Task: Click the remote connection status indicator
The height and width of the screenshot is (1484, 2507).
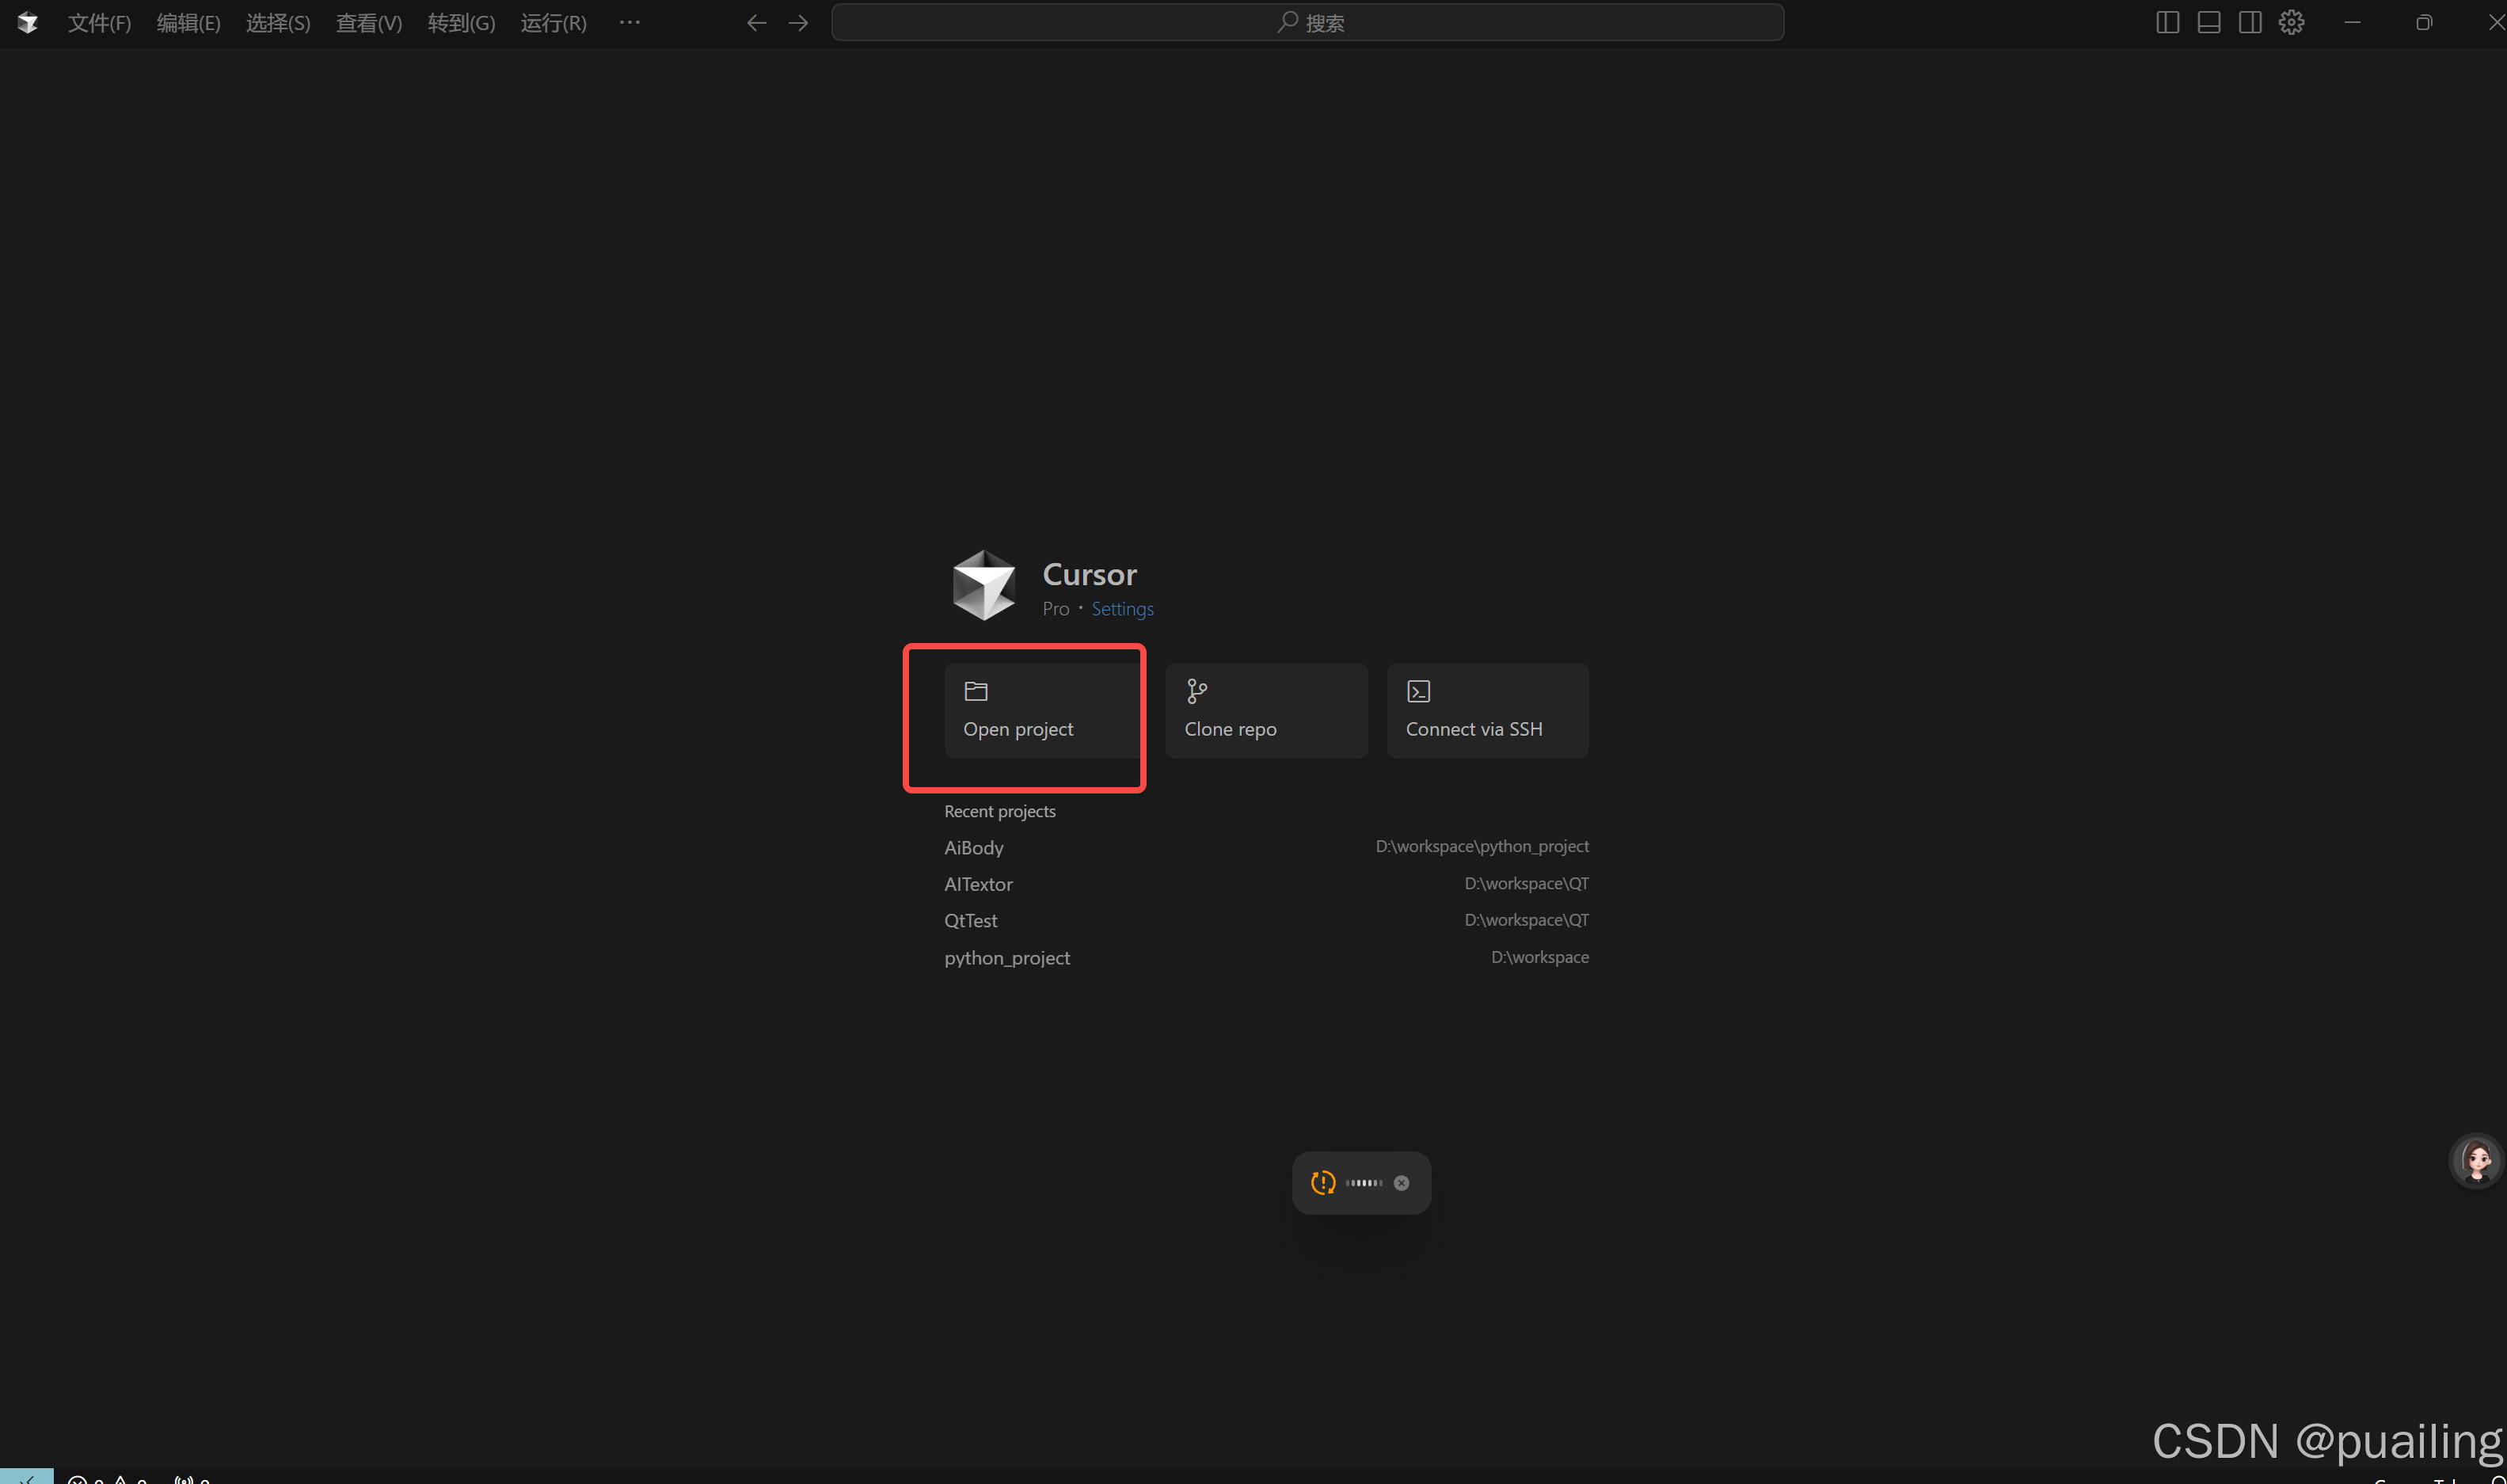Action: (26, 1476)
